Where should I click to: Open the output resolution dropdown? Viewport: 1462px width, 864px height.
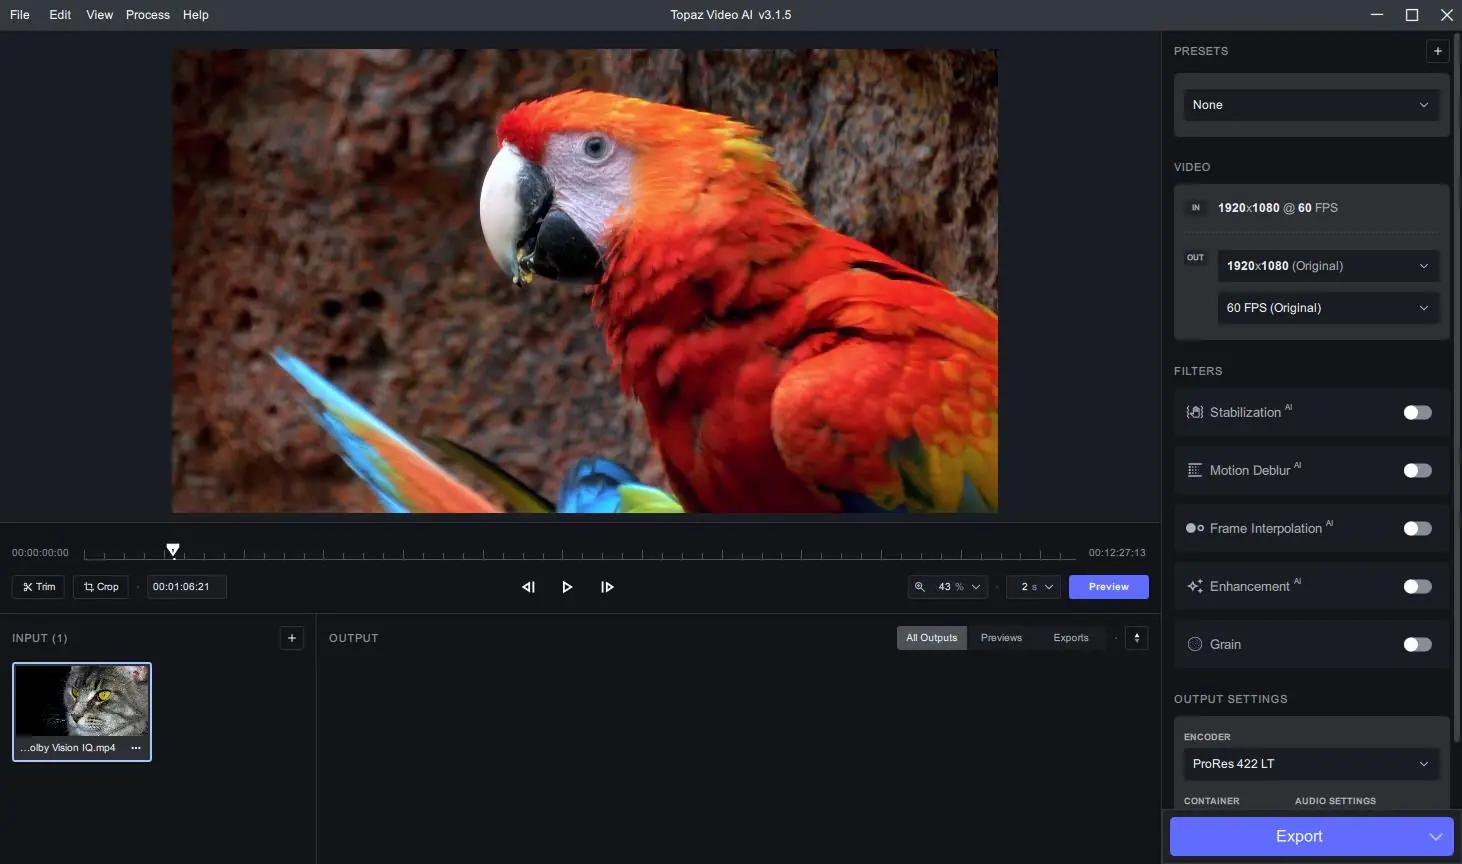click(x=1328, y=266)
